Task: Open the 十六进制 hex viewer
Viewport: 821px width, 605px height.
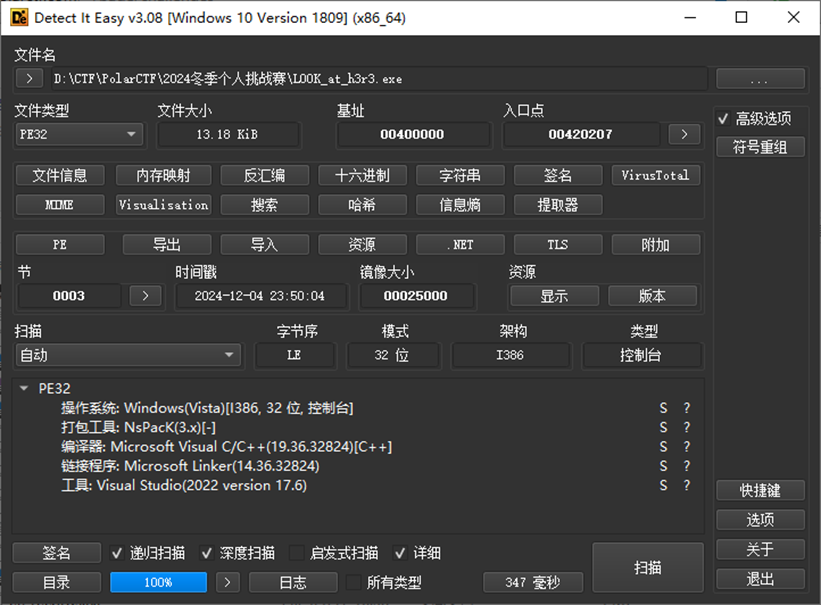Action: click(361, 175)
